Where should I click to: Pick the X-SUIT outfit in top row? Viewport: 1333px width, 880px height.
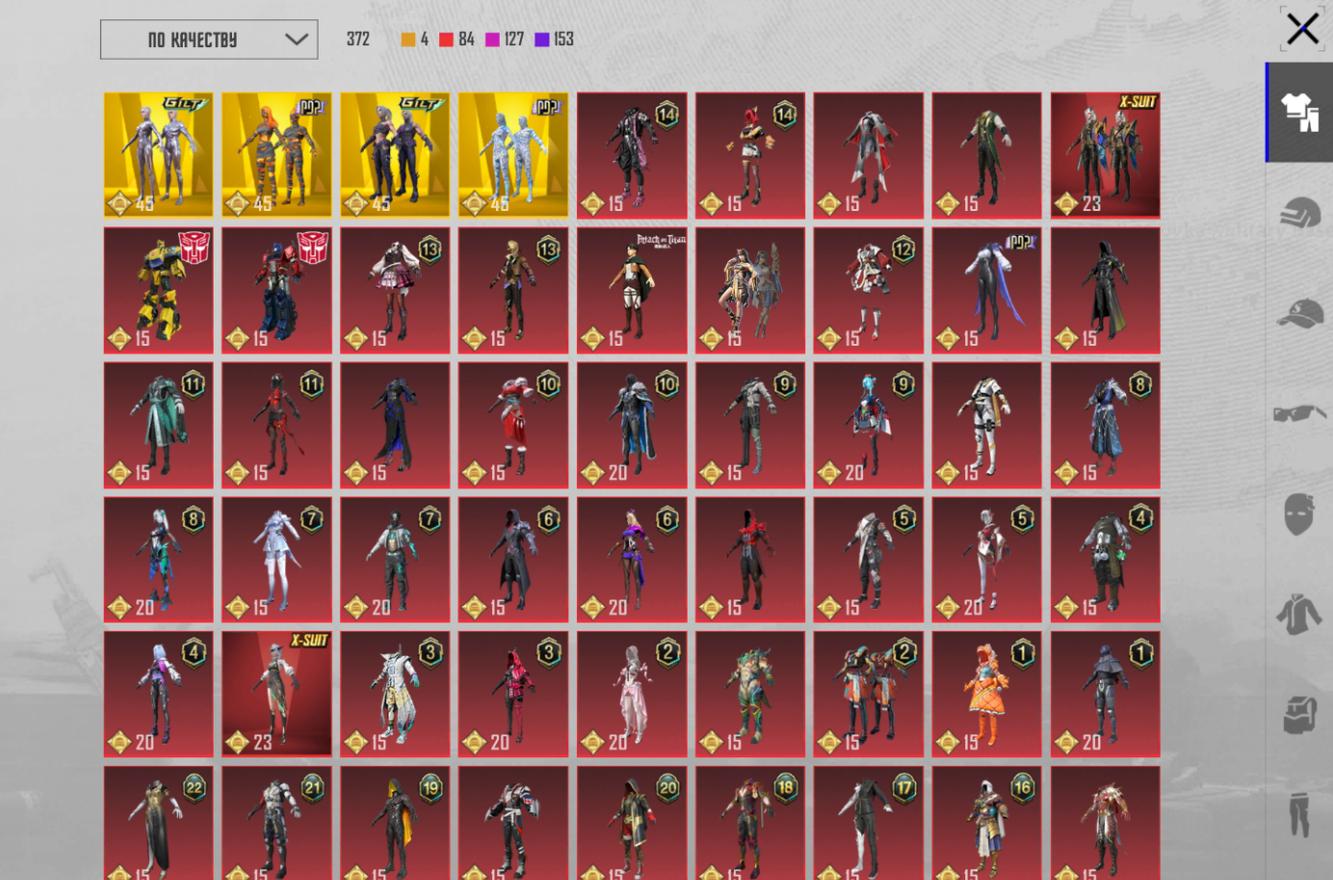[x=1105, y=155]
